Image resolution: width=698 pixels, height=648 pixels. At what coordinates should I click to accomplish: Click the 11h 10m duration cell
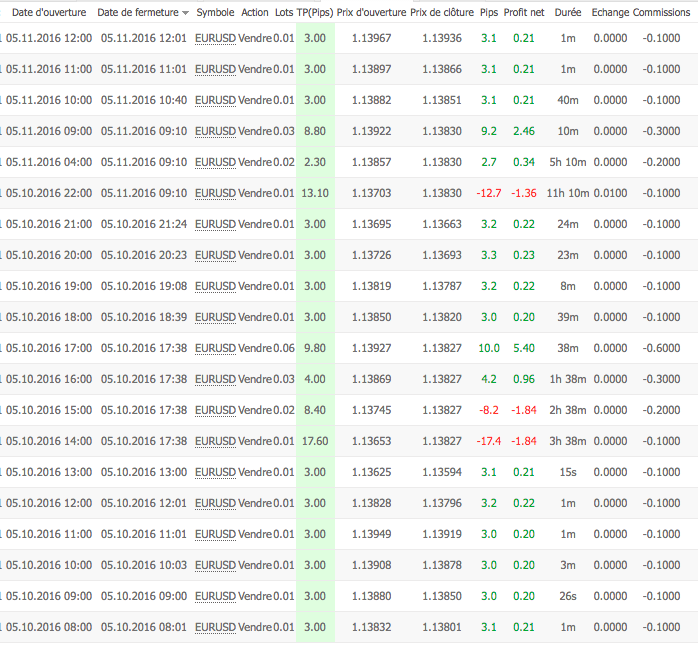click(x=568, y=193)
